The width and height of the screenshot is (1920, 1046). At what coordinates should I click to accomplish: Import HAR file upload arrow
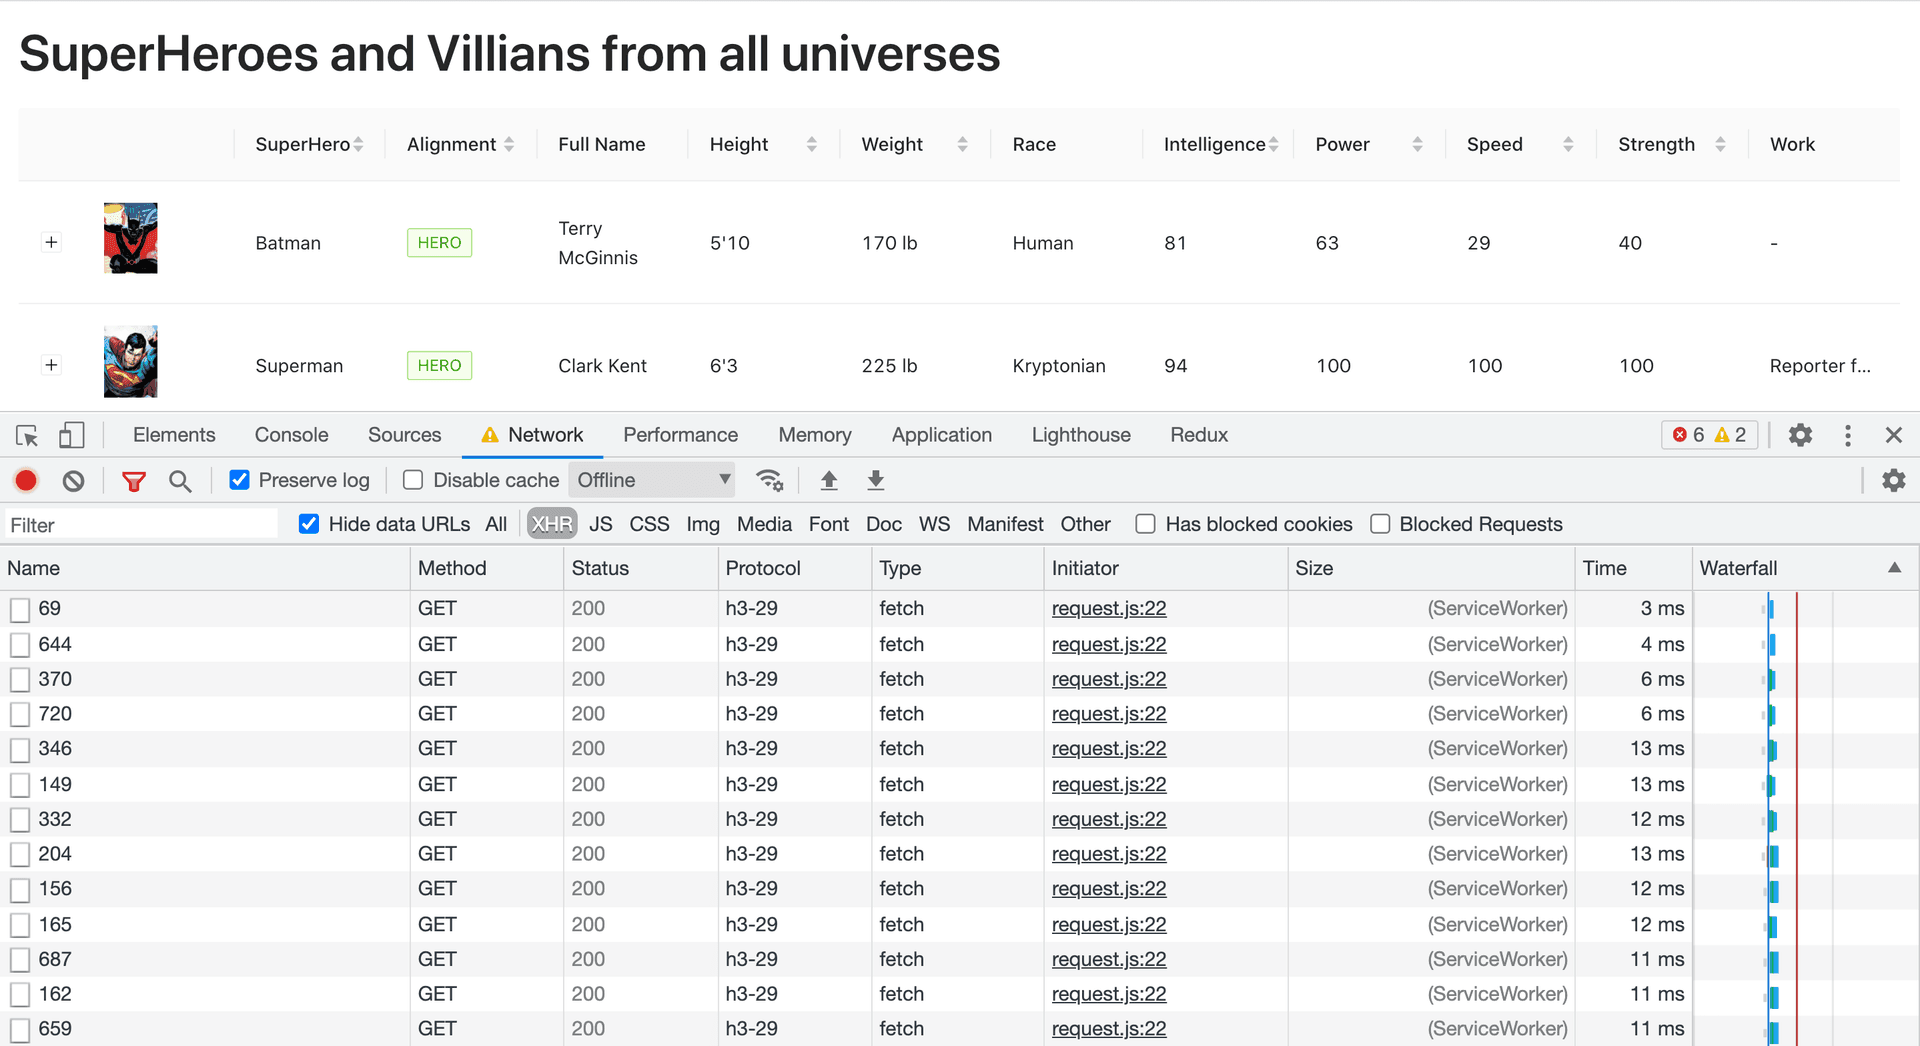pos(829,481)
